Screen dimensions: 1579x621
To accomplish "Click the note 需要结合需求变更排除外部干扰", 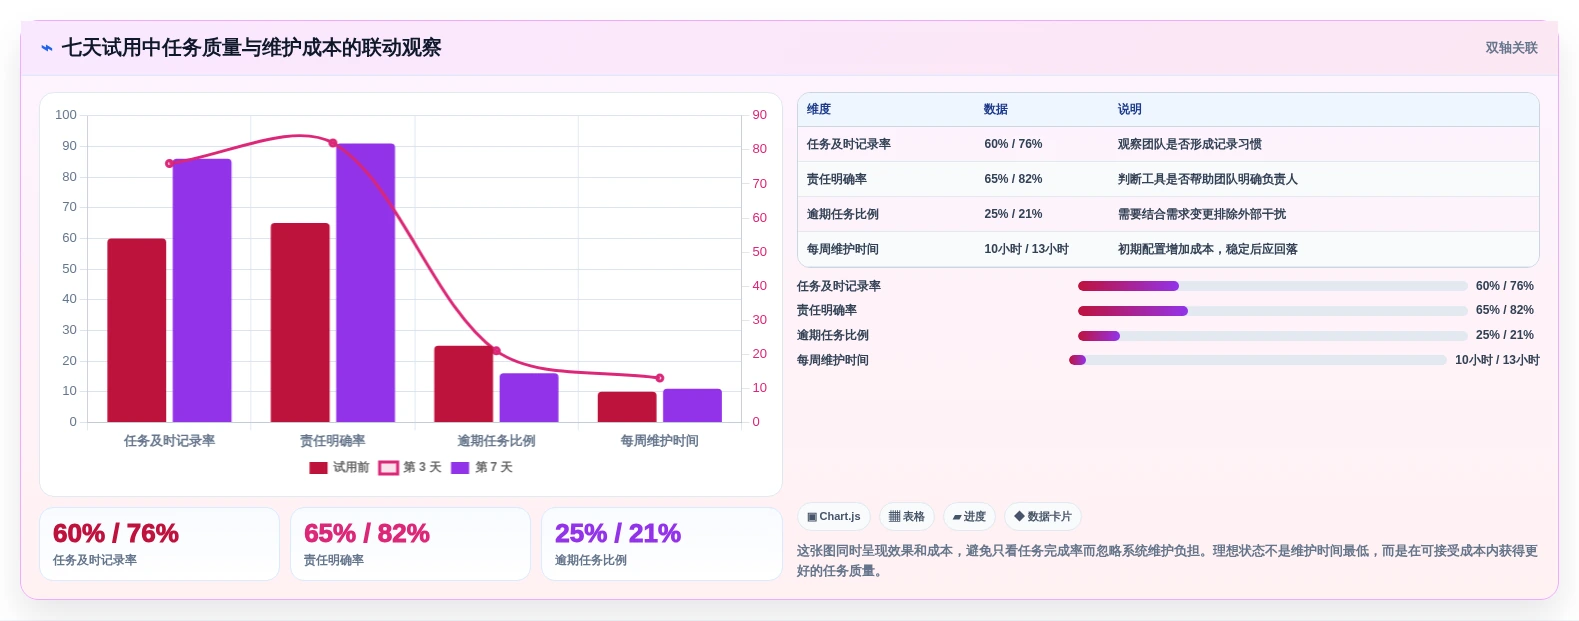I will (1201, 214).
